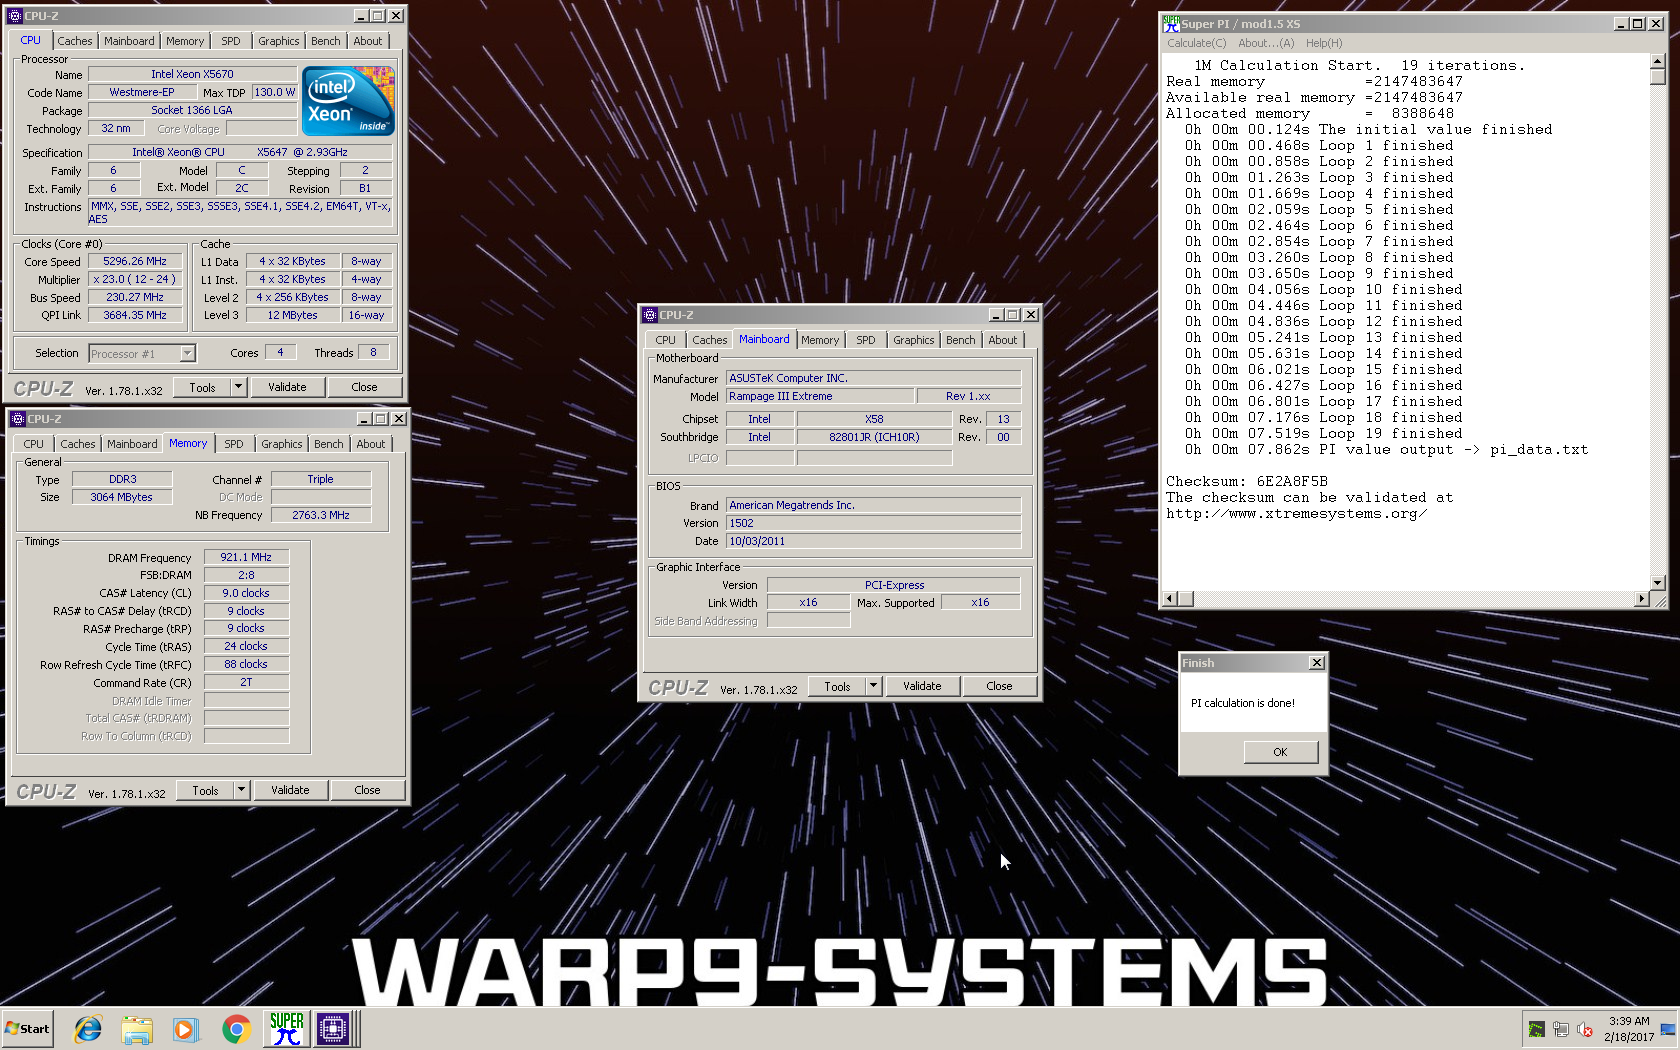Click Tools button in CPU tab window
The height and width of the screenshot is (1050, 1680).
(x=203, y=387)
